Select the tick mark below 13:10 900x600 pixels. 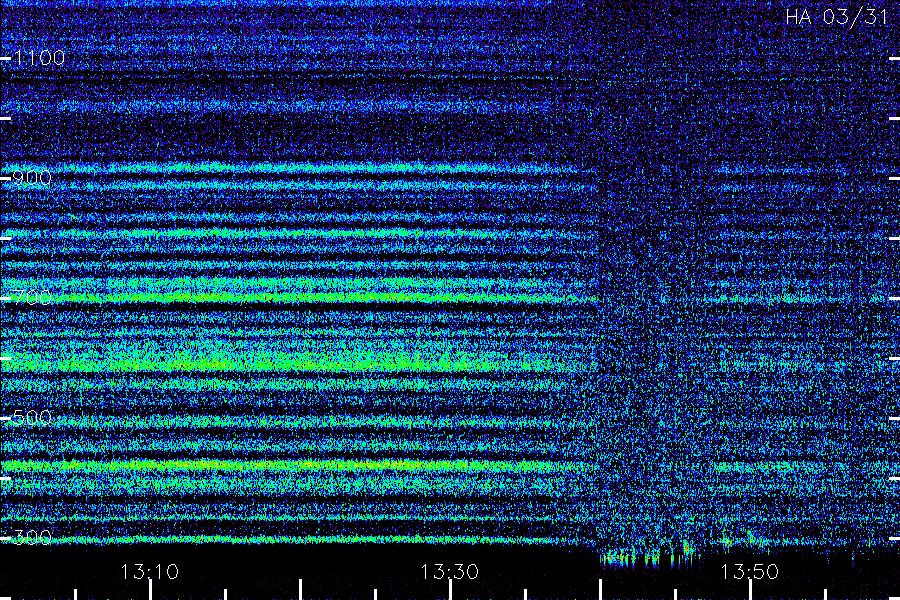tap(150, 590)
